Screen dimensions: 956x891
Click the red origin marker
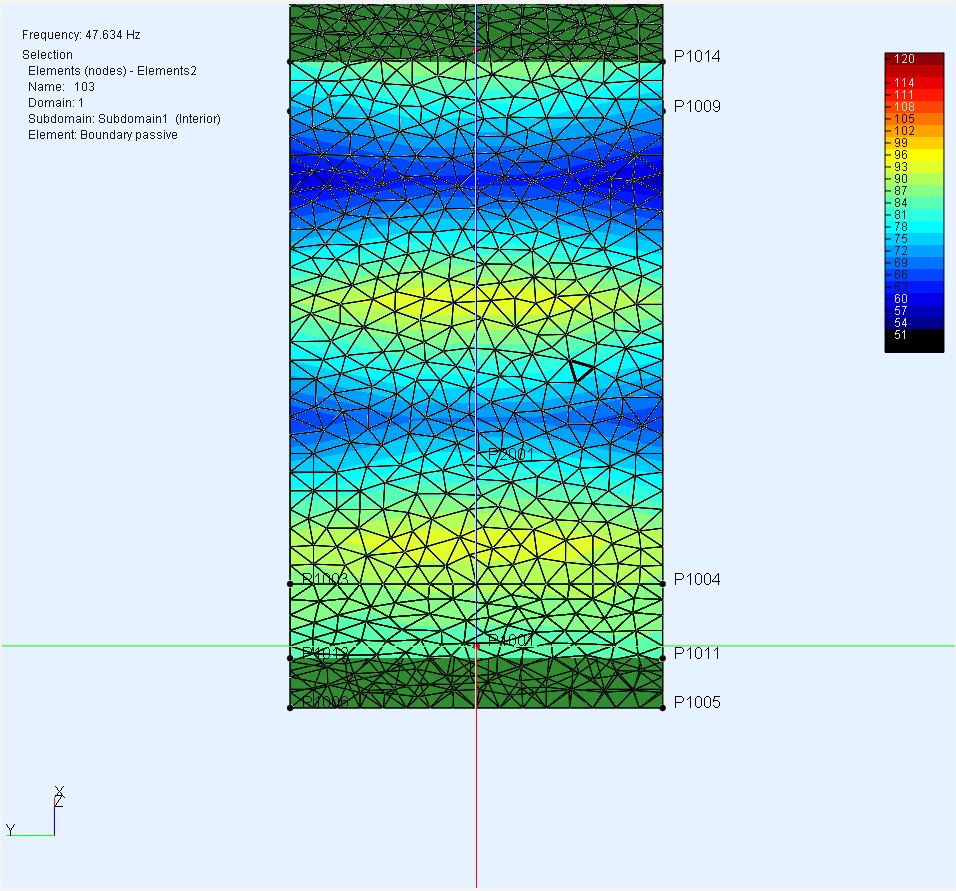(x=476, y=647)
